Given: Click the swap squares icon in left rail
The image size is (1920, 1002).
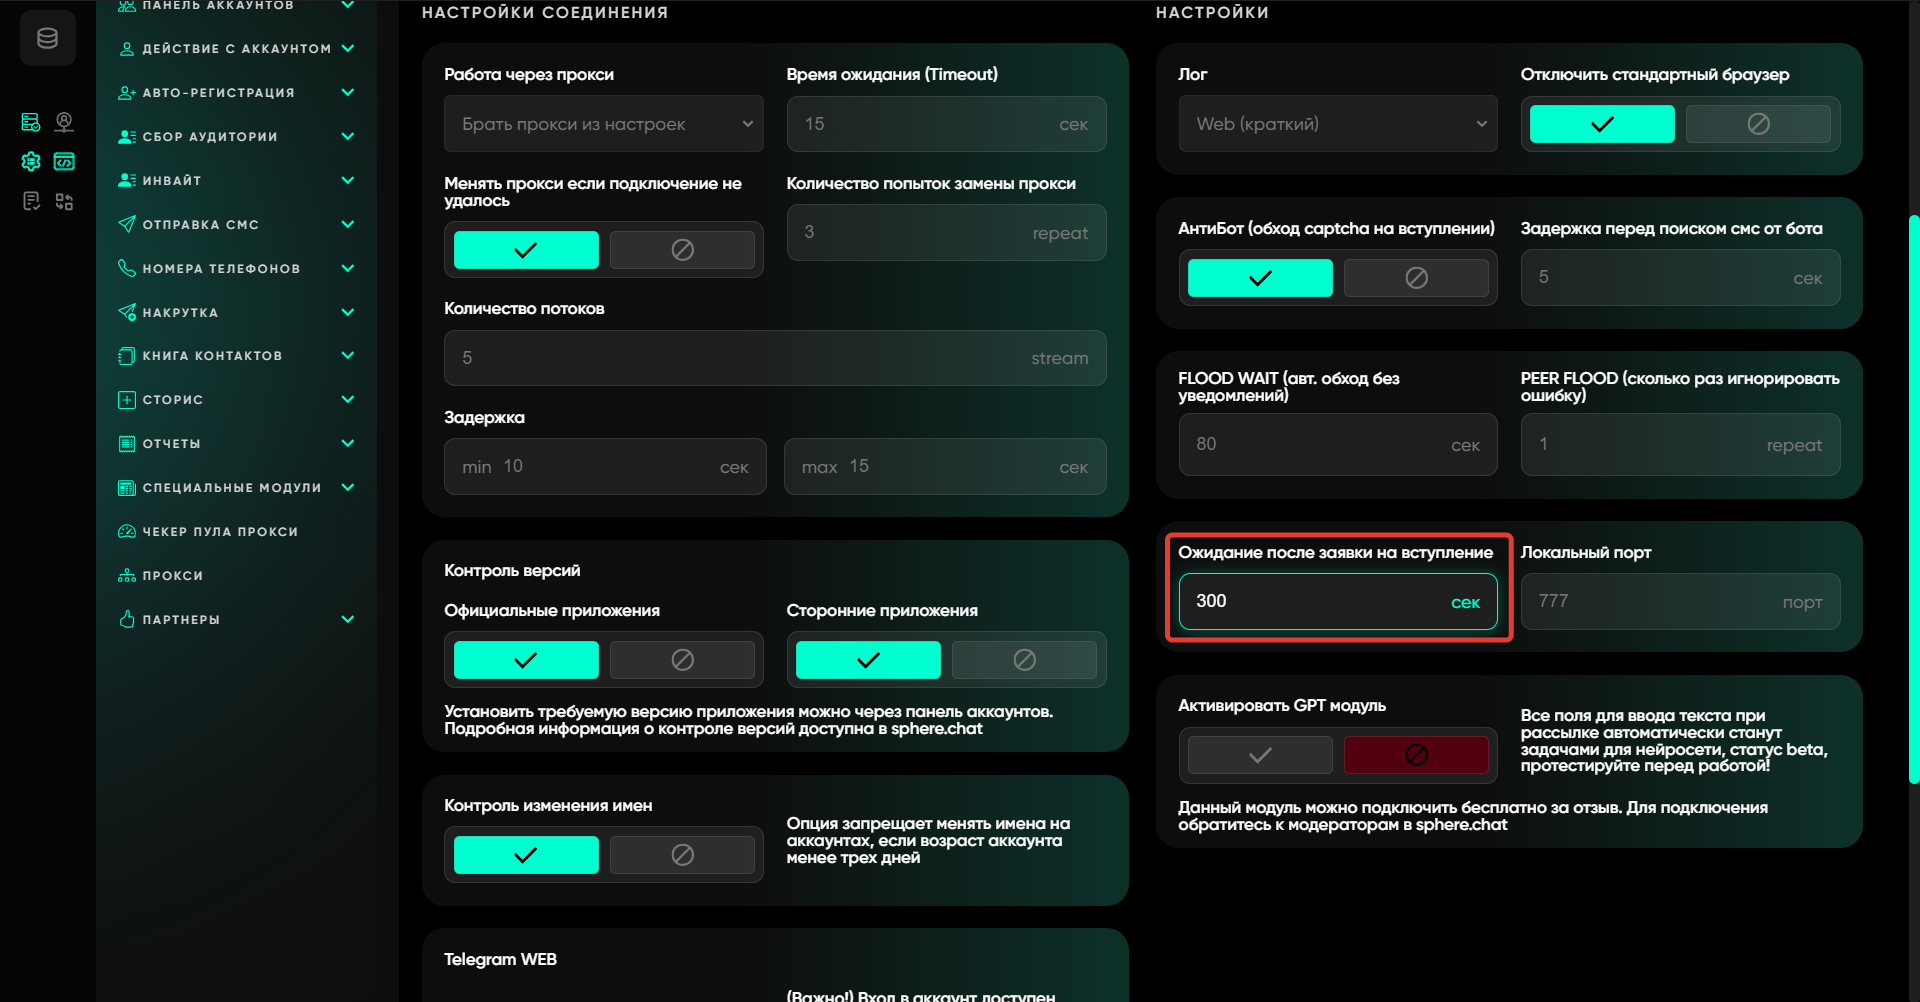Looking at the screenshot, I should 64,201.
